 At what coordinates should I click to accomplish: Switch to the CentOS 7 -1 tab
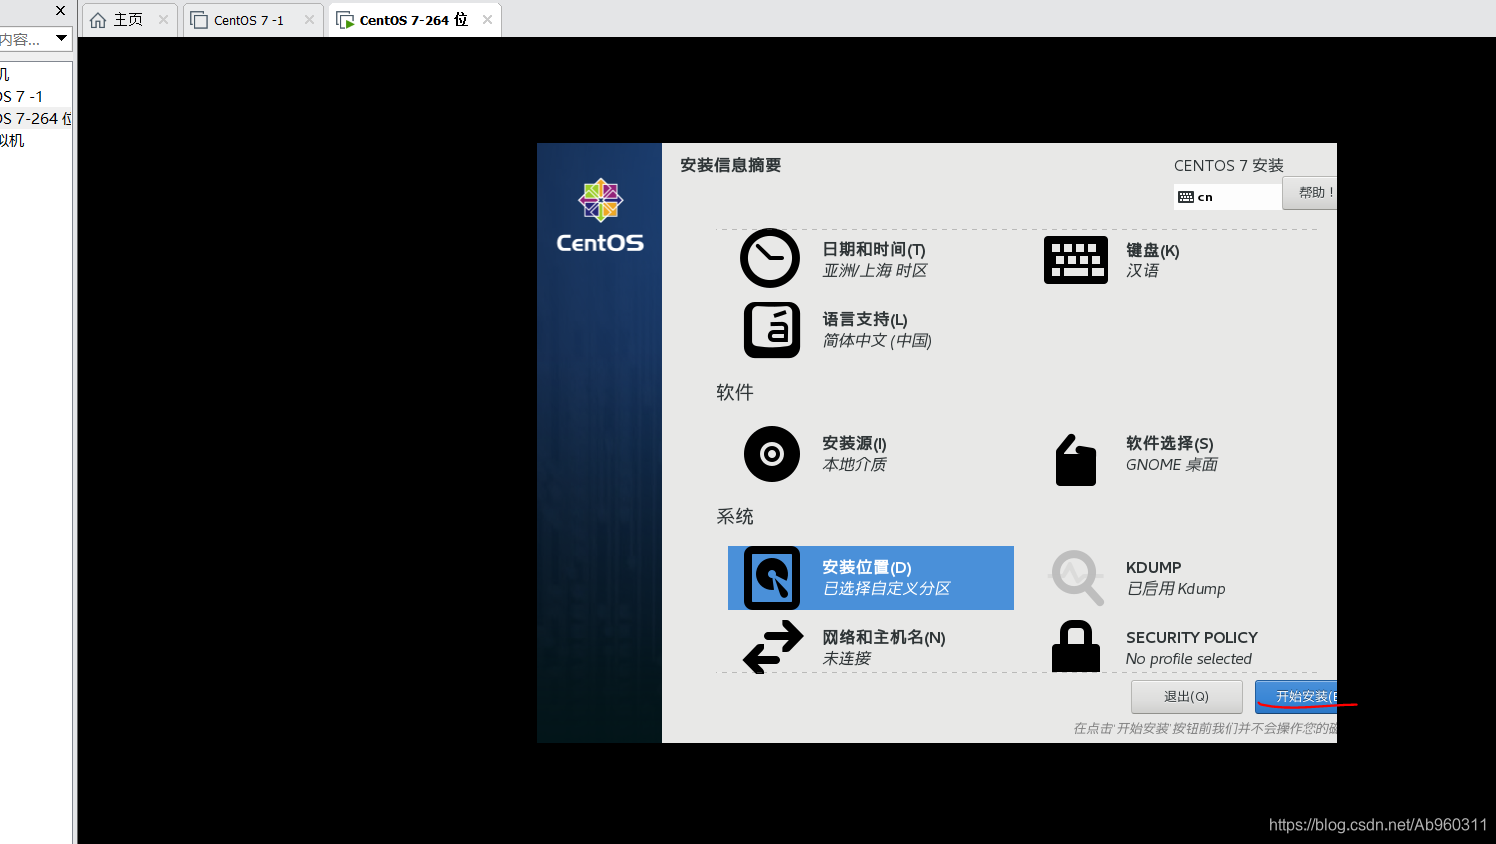click(x=254, y=20)
